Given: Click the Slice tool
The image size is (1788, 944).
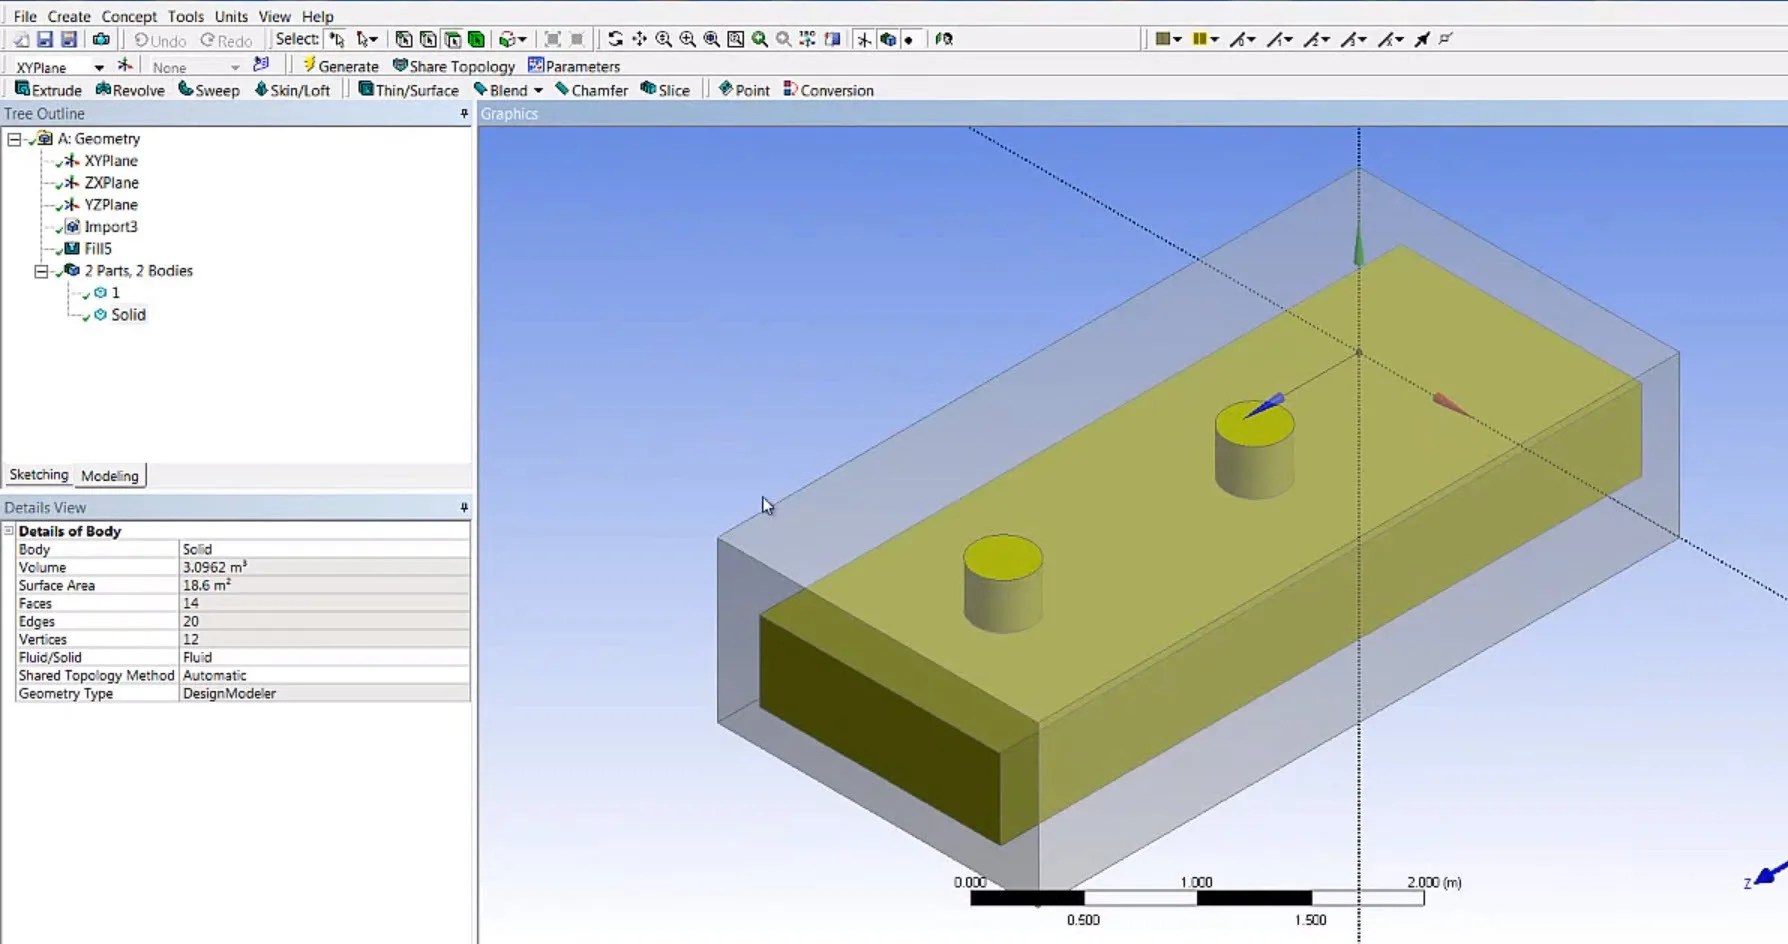Looking at the screenshot, I should pyautogui.click(x=665, y=90).
